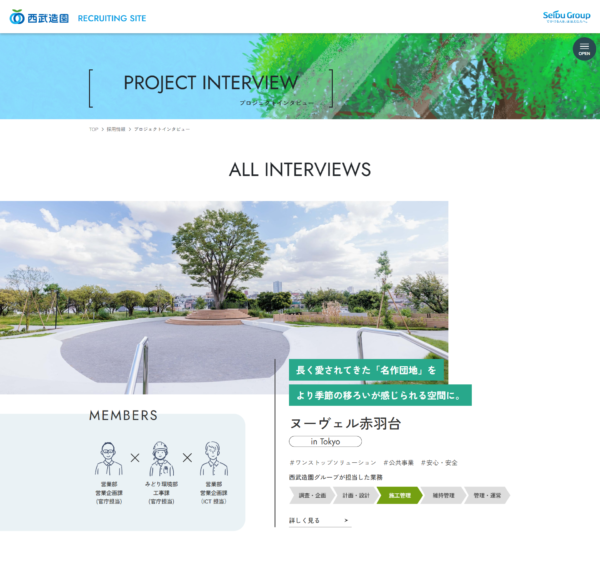Viewport: 600px width, 566px height.
Task: Click the helmeted worker member icon
Action: point(161,460)
